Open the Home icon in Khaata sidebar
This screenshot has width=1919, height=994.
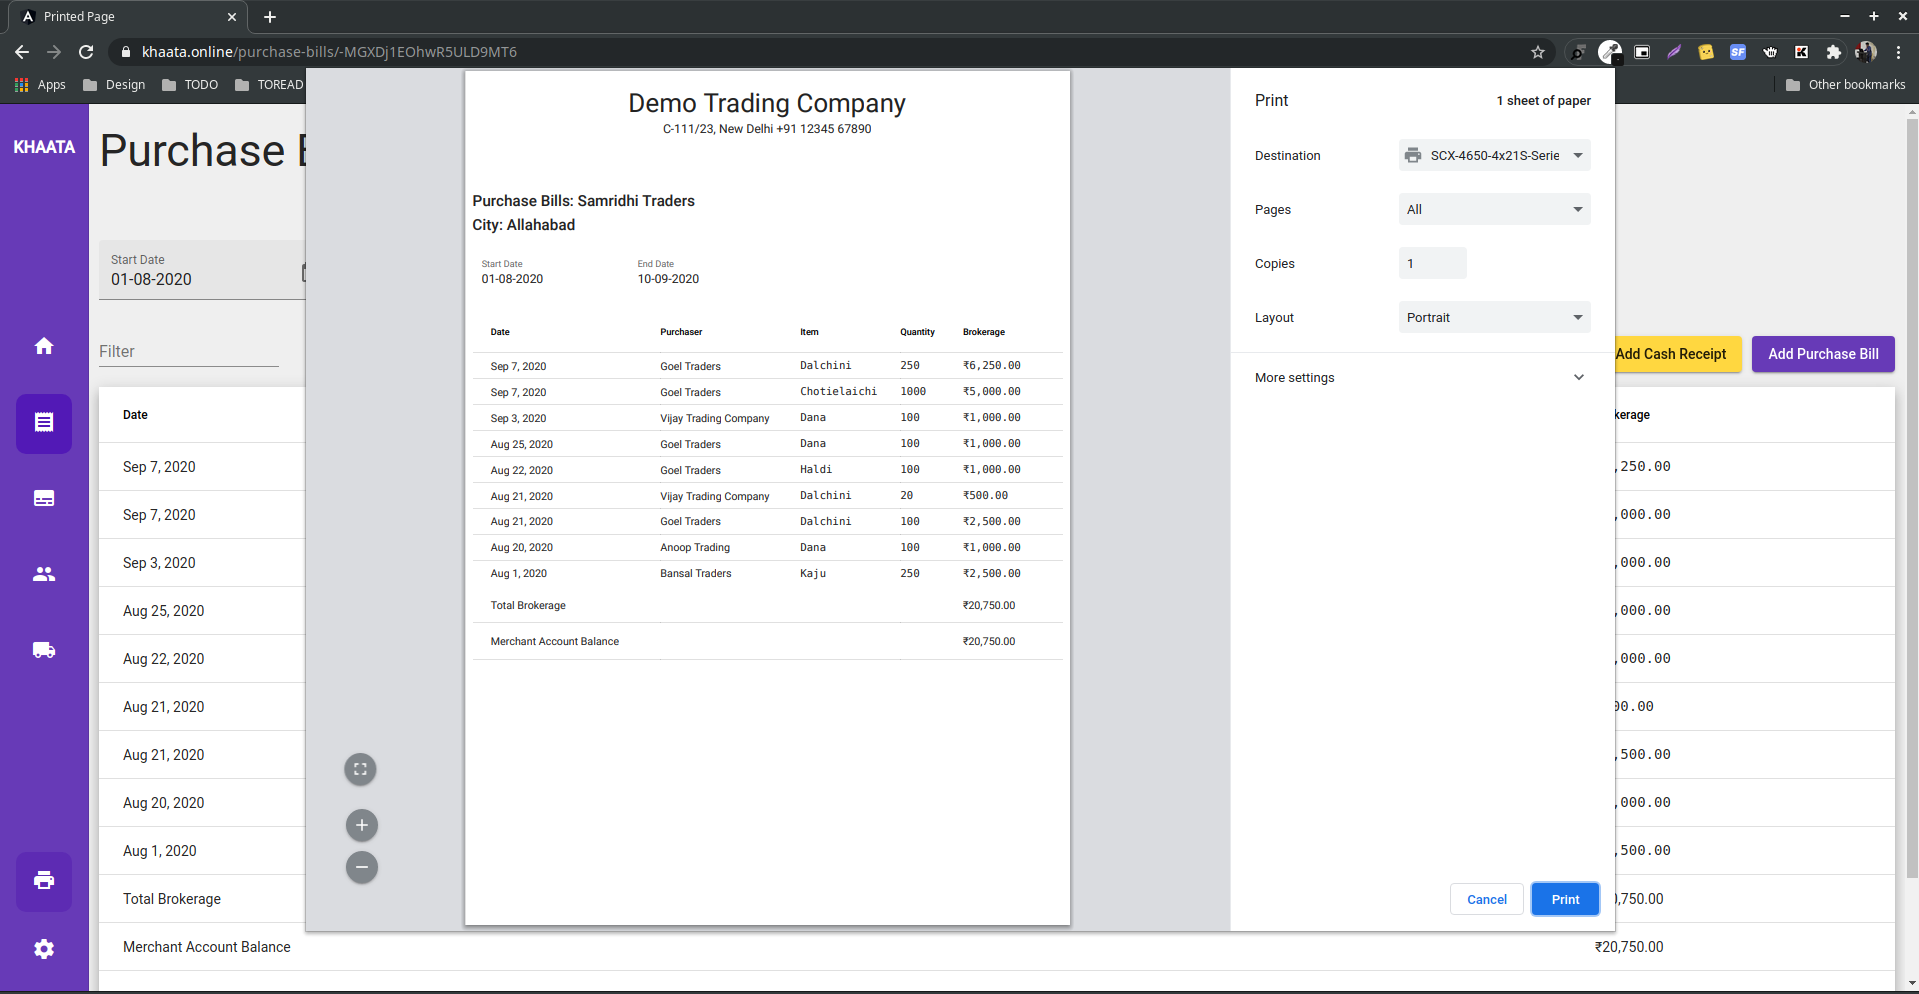click(44, 346)
